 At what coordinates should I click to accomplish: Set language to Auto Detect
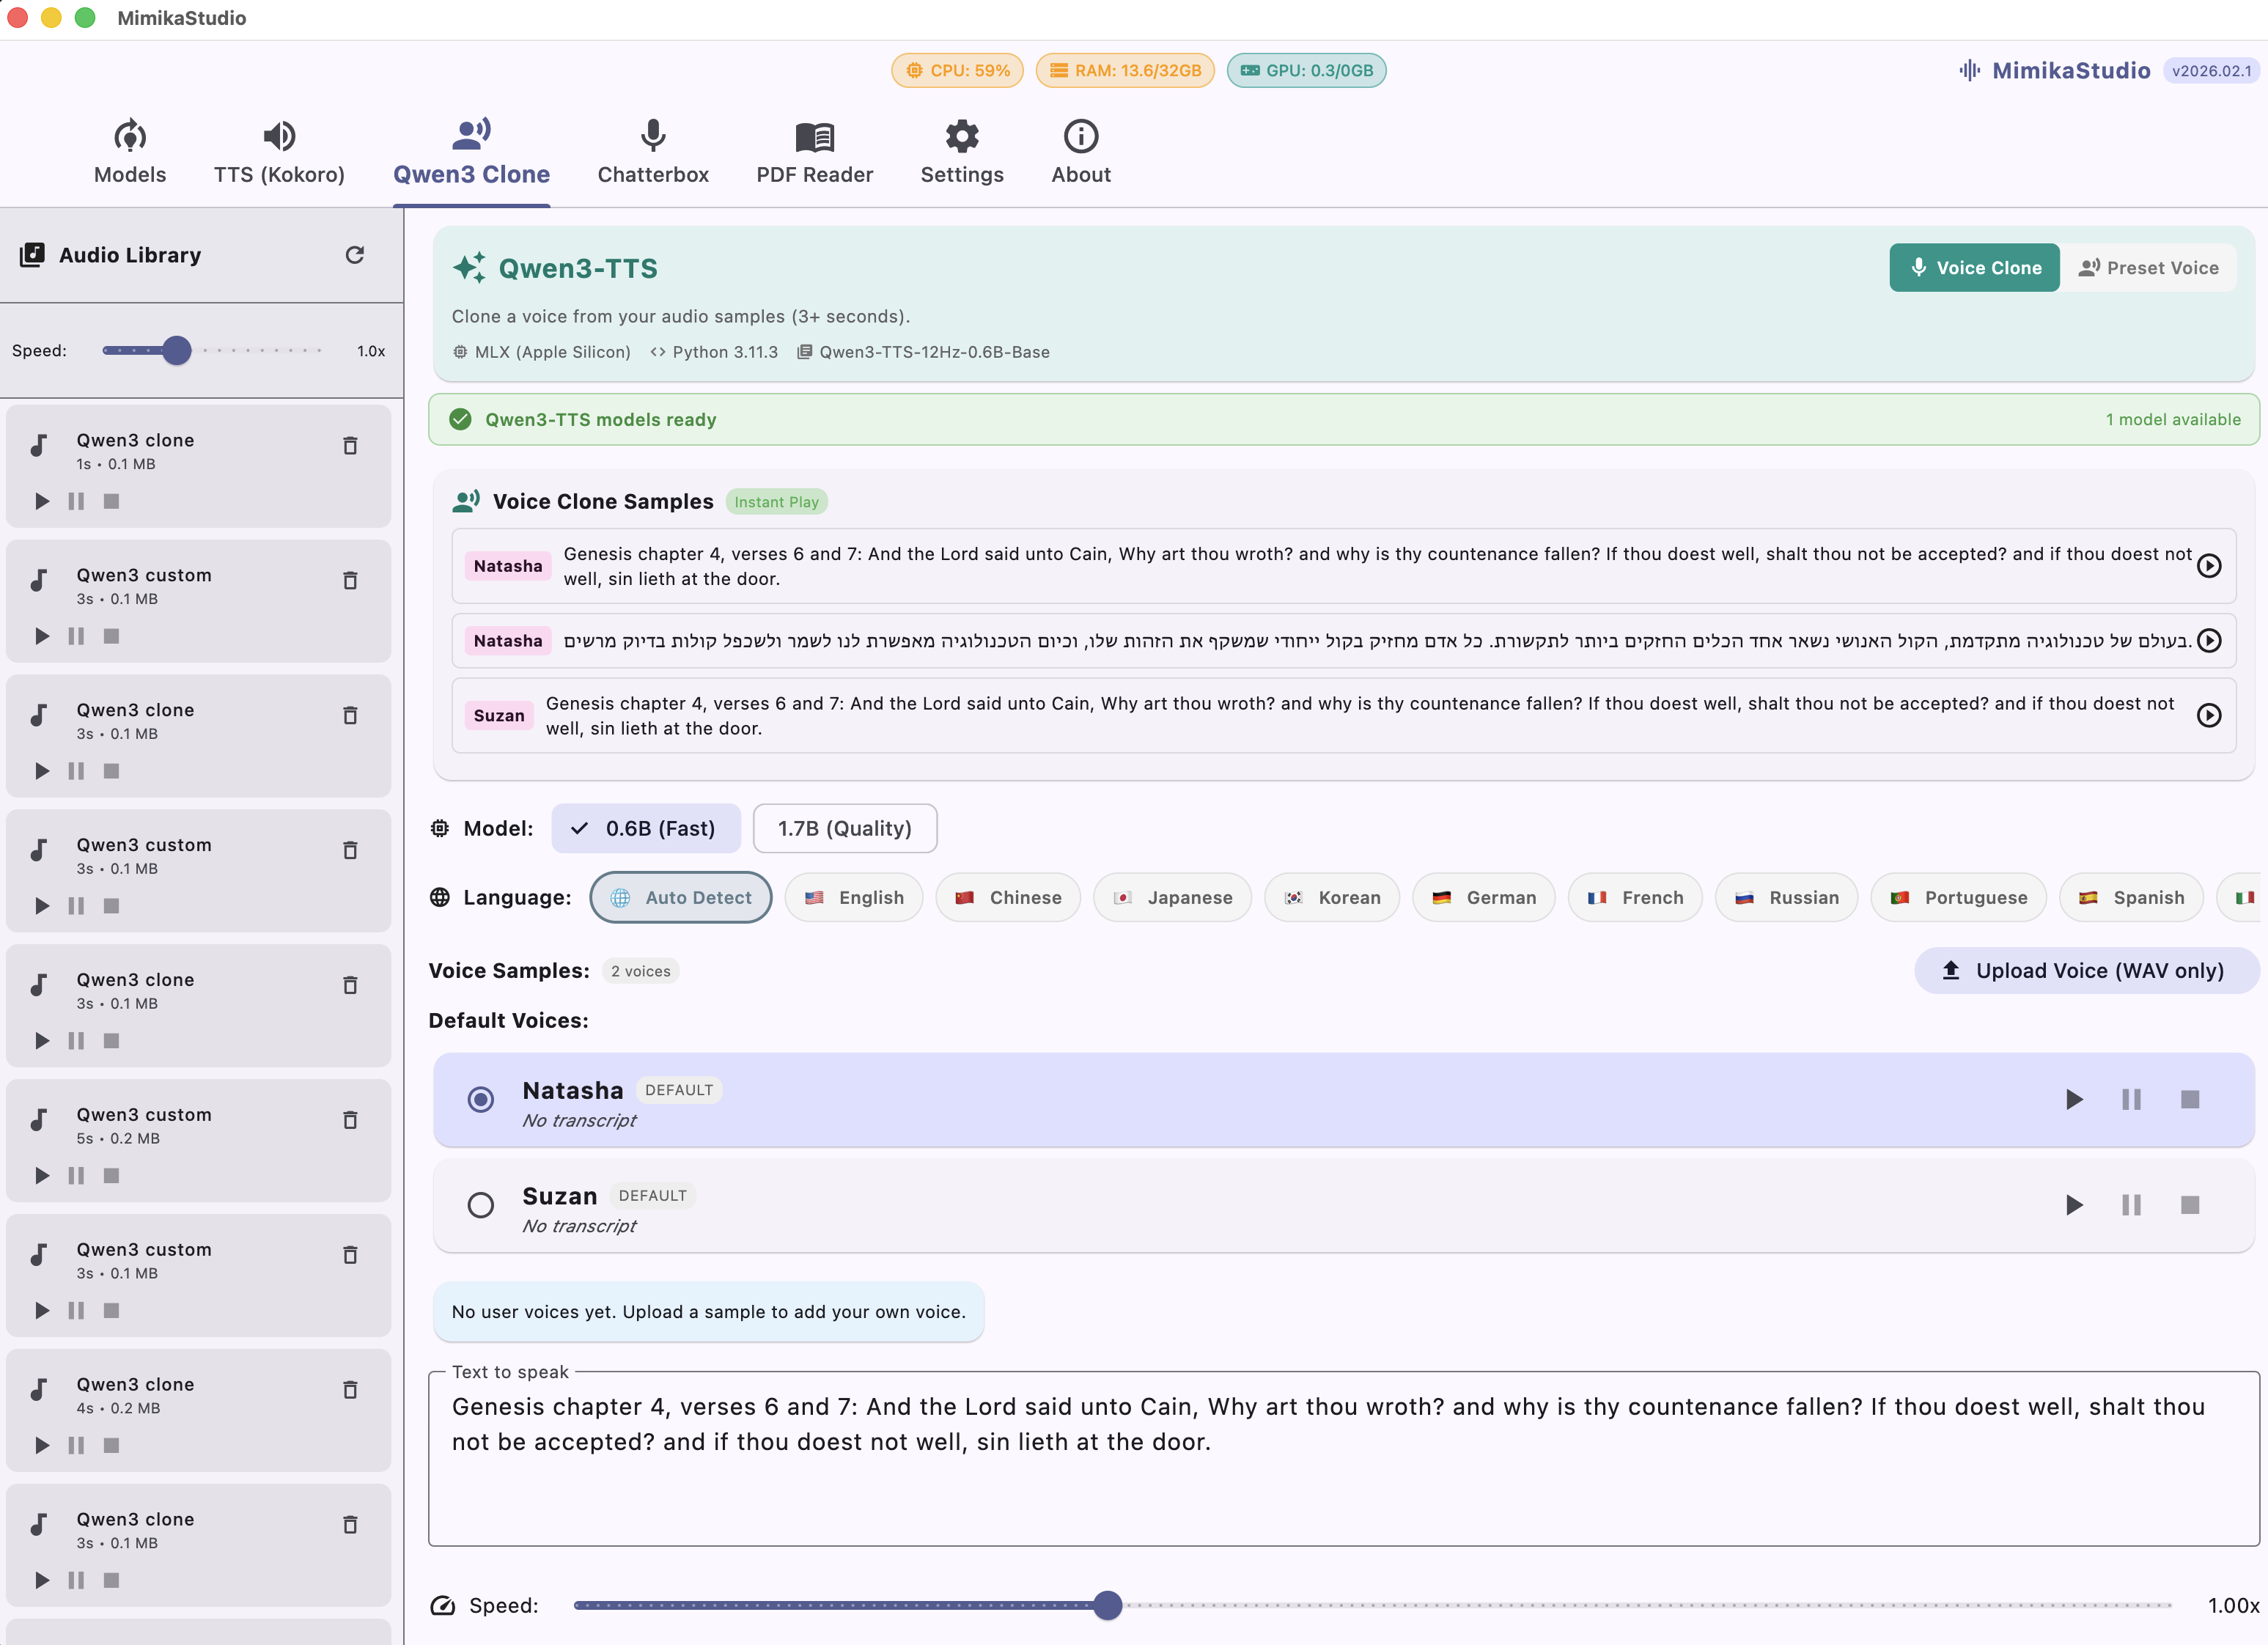tap(680, 897)
